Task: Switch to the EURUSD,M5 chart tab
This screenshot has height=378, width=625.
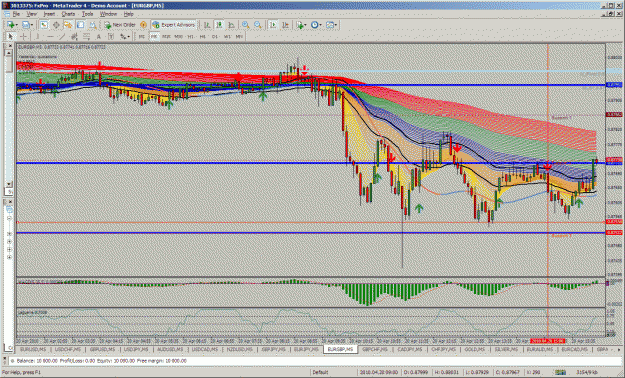Action: tap(33, 349)
